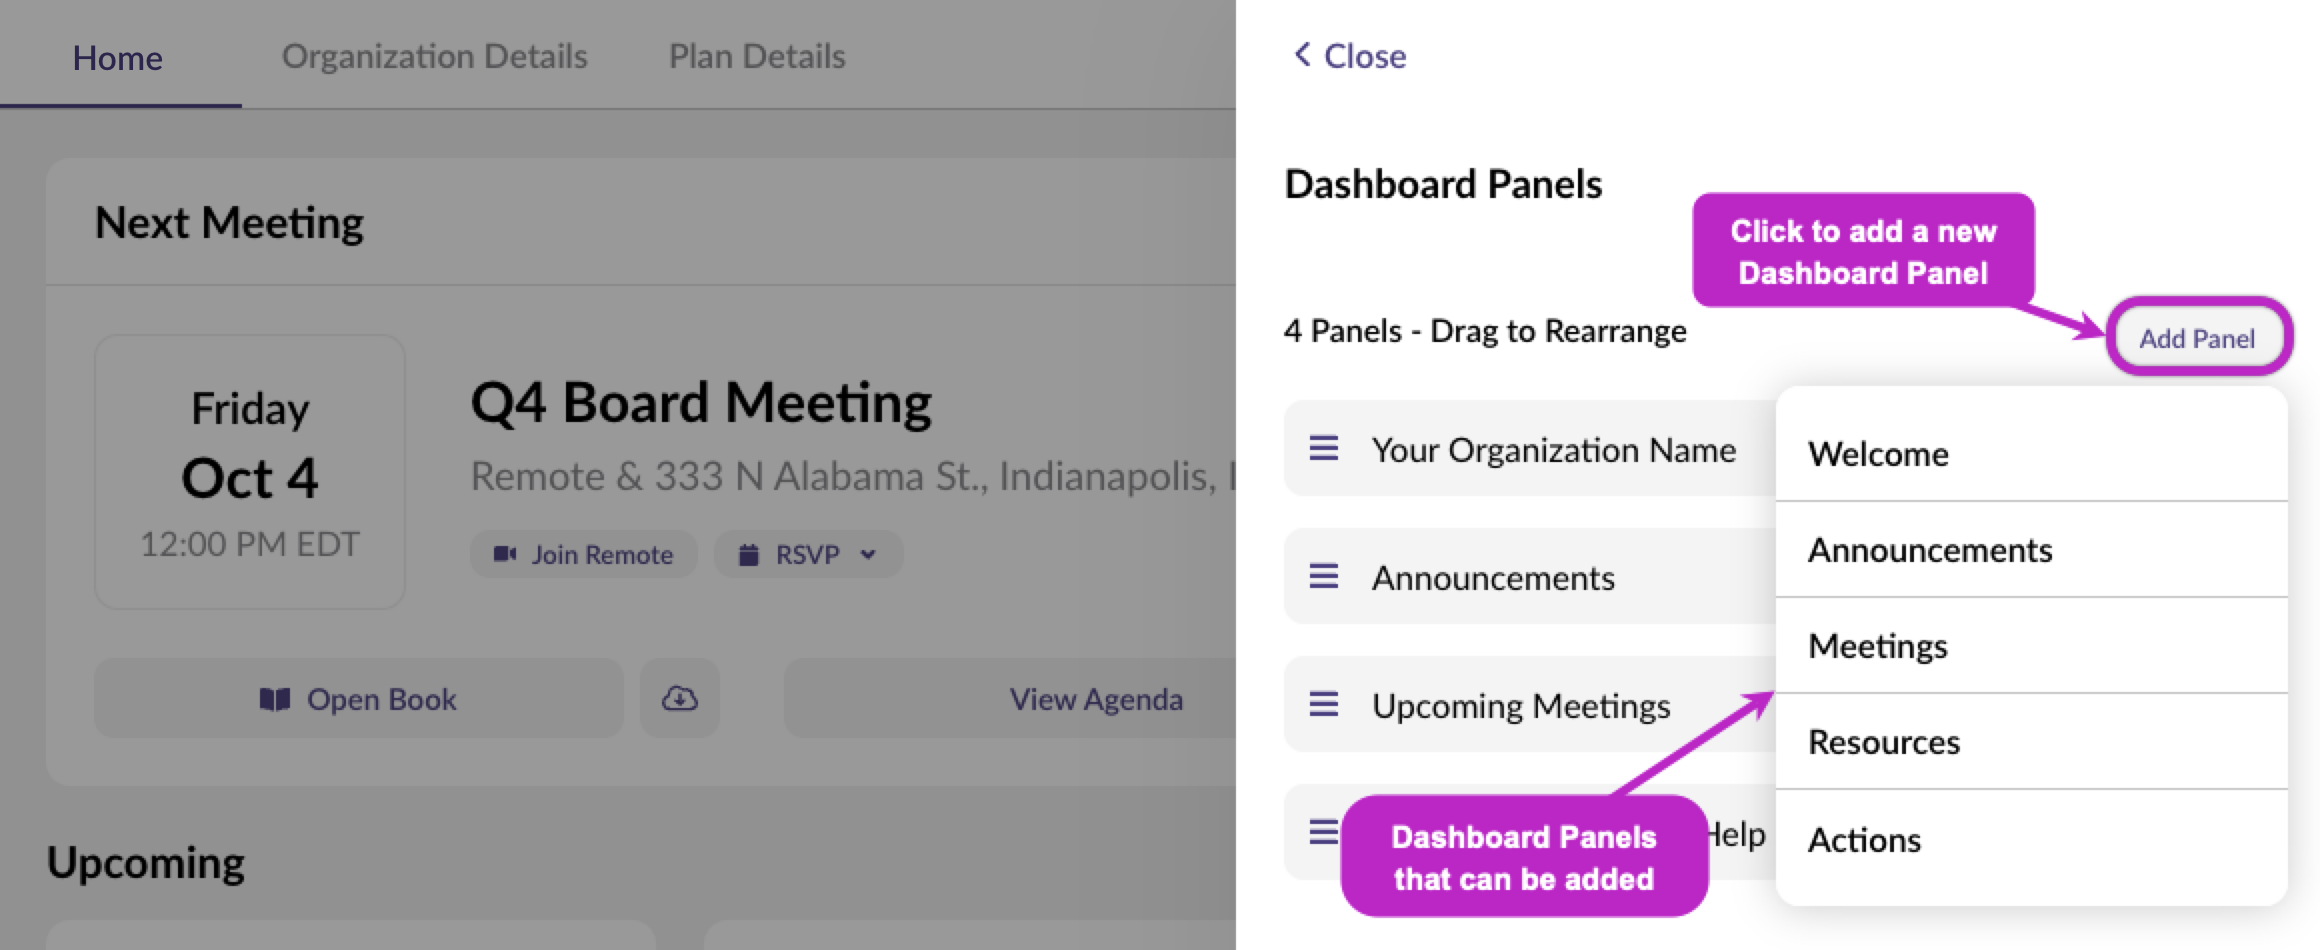Screen dimensions: 2320x950
Task: Click drag handle of the last panel row
Action: 1324,832
